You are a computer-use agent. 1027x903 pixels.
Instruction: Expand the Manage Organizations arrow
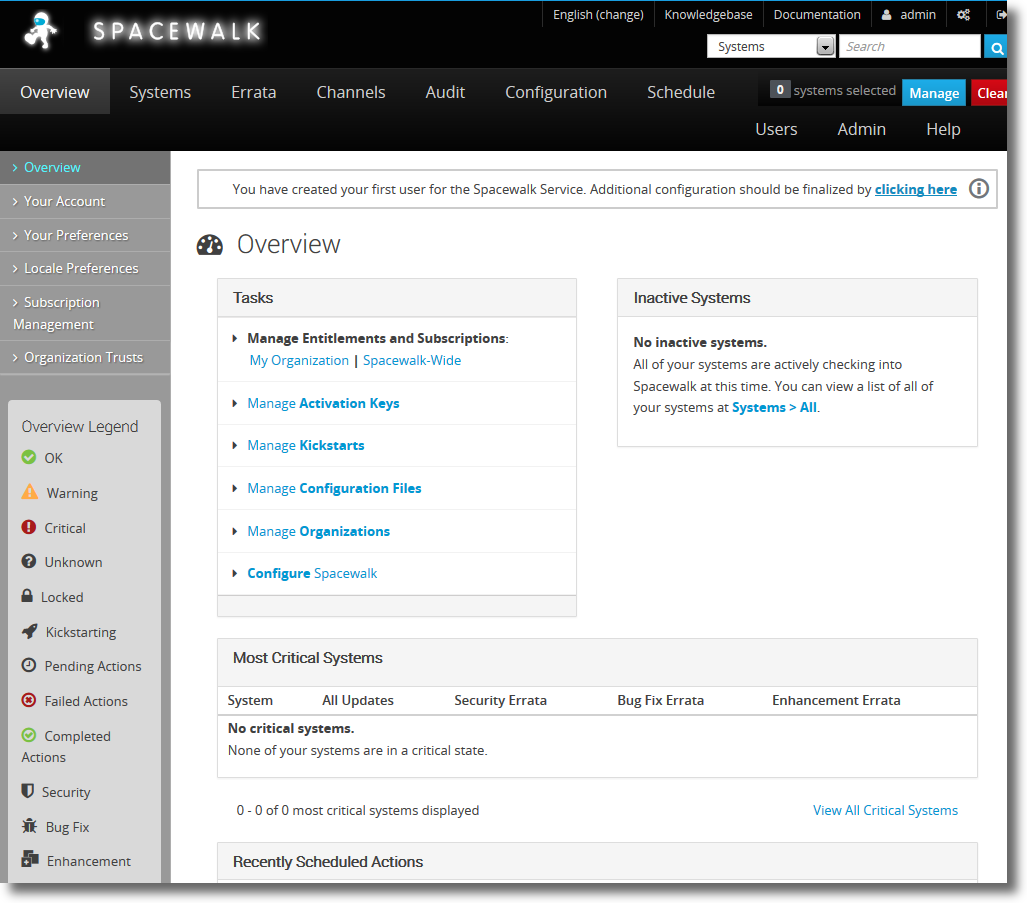click(234, 531)
